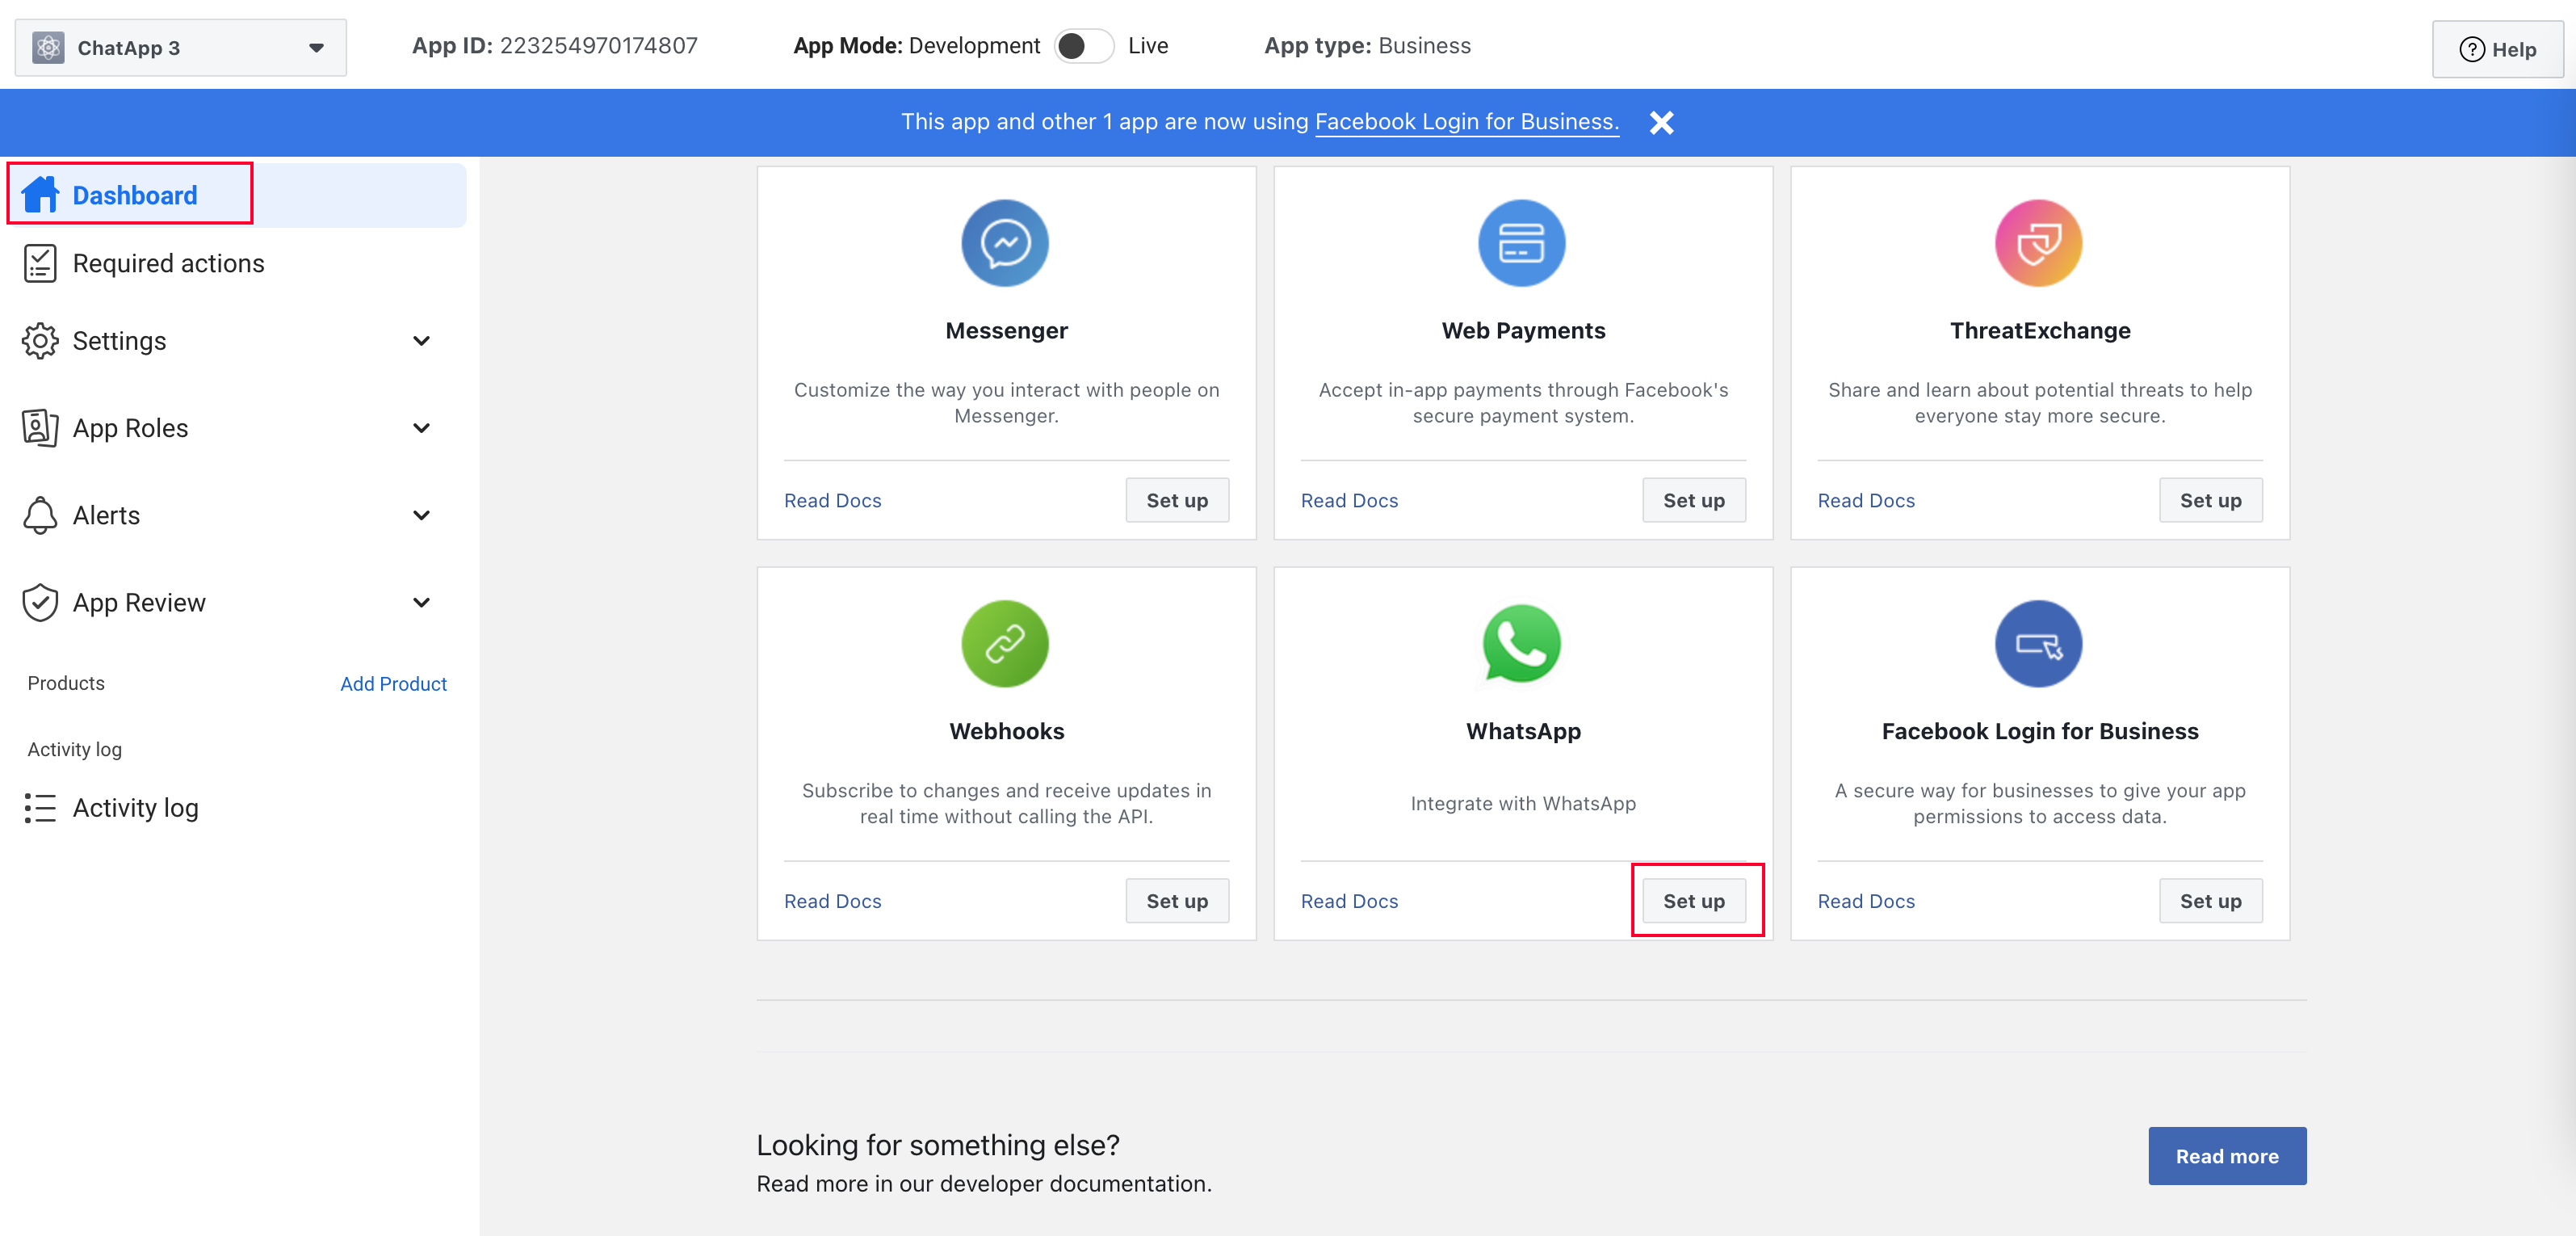
Task: Click the ThreatExchange shield icon
Action: click(x=2038, y=243)
